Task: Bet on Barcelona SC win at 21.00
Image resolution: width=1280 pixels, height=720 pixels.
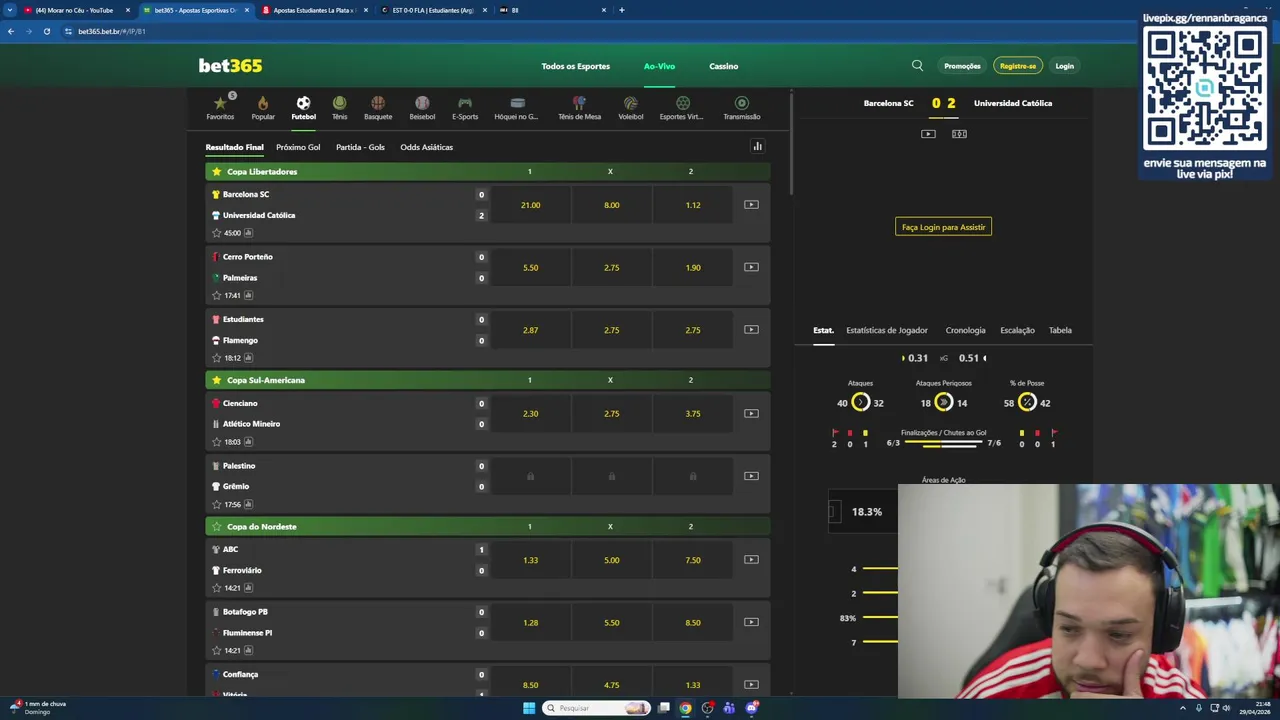Action: click(x=530, y=205)
